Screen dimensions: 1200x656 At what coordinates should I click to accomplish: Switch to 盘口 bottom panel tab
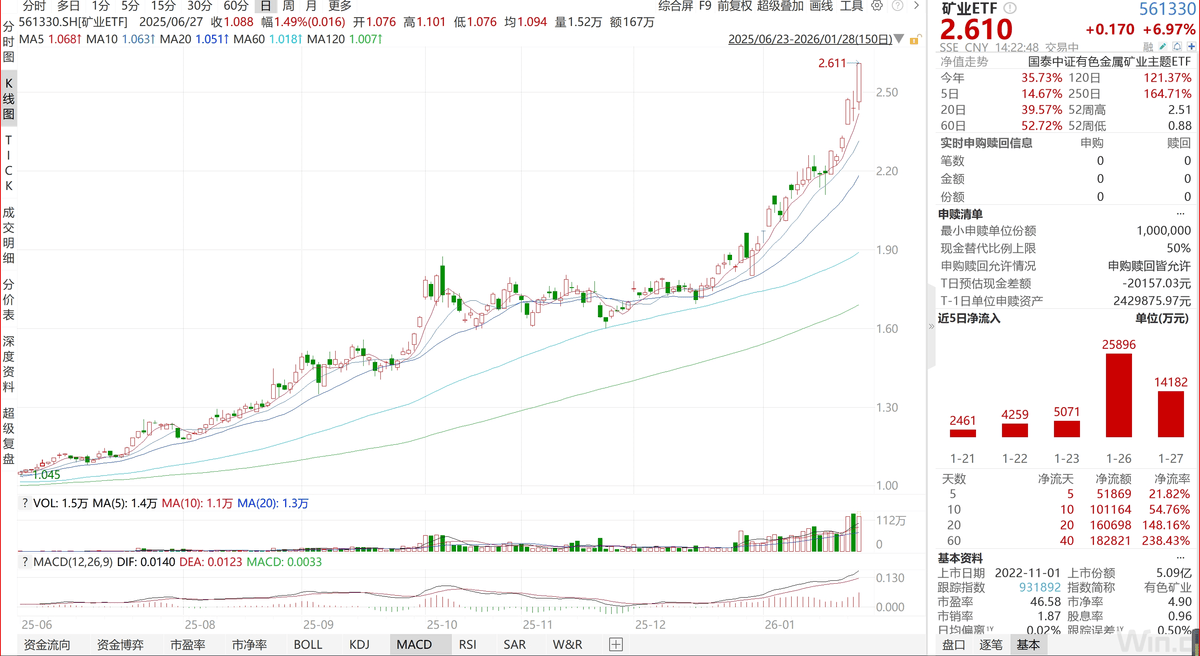954,645
